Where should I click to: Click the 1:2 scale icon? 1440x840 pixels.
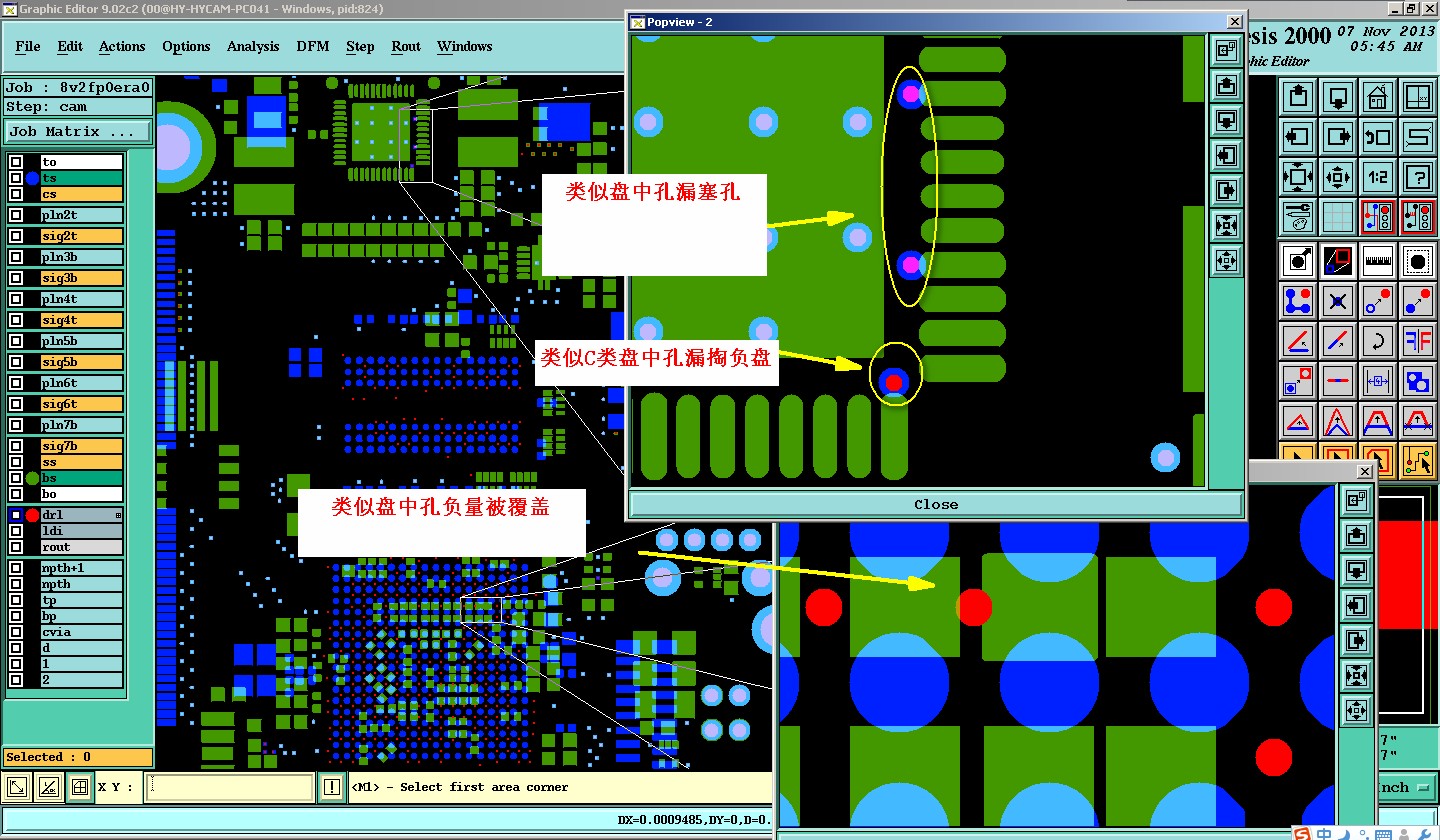tap(1378, 177)
